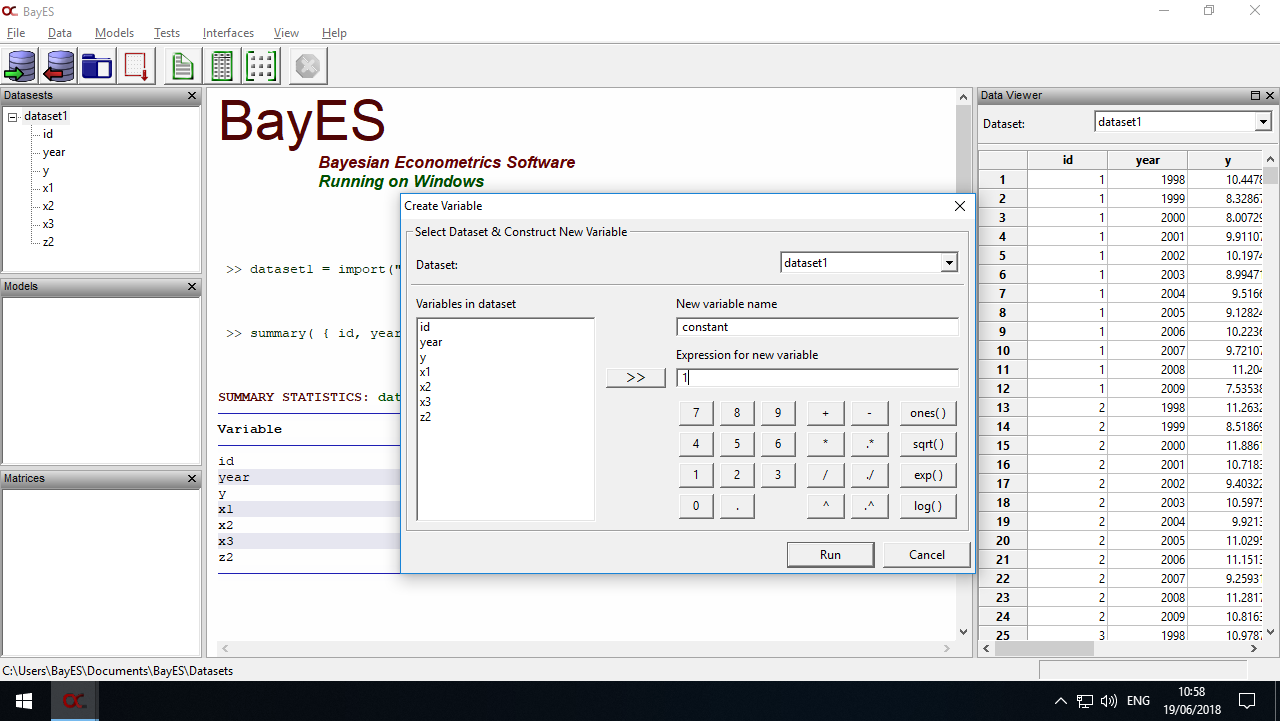Click the .* elementwise multiply button
Image resolution: width=1280 pixels, height=721 pixels.
(869, 444)
